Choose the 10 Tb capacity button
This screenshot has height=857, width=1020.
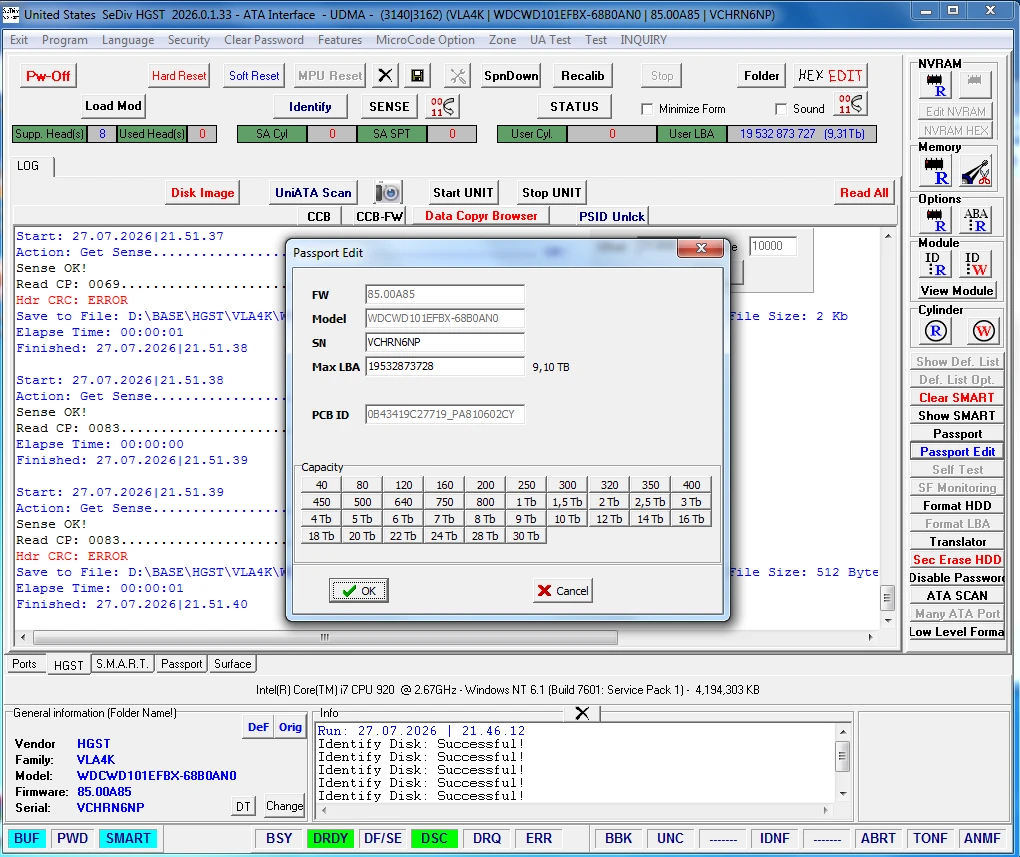(x=567, y=519)
